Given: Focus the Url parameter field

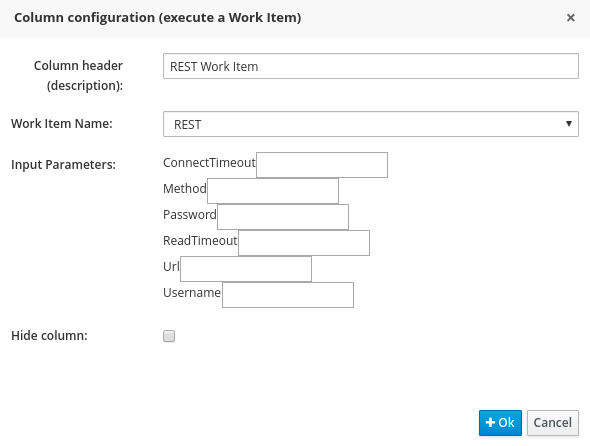Looking at the screenshot, I should click(246, 269).
